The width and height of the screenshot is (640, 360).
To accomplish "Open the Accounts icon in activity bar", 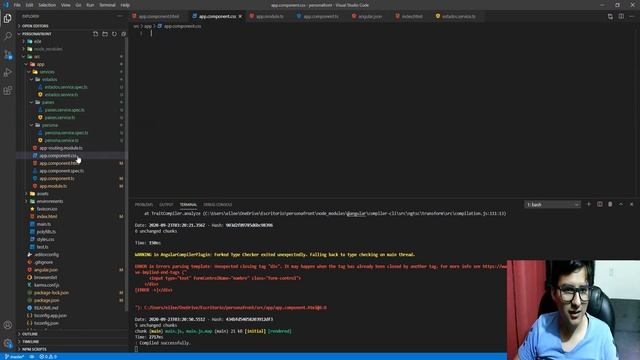I will coord(8,325).
